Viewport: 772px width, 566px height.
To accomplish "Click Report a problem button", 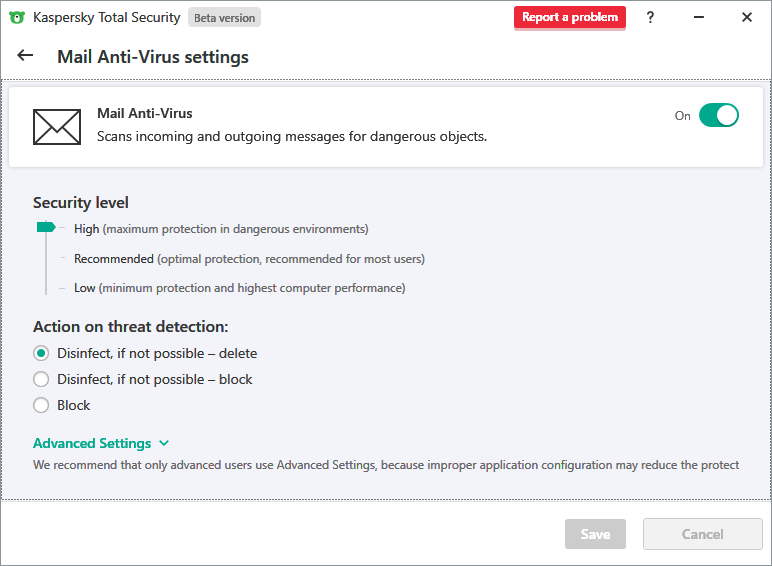I will click(570, 17).
